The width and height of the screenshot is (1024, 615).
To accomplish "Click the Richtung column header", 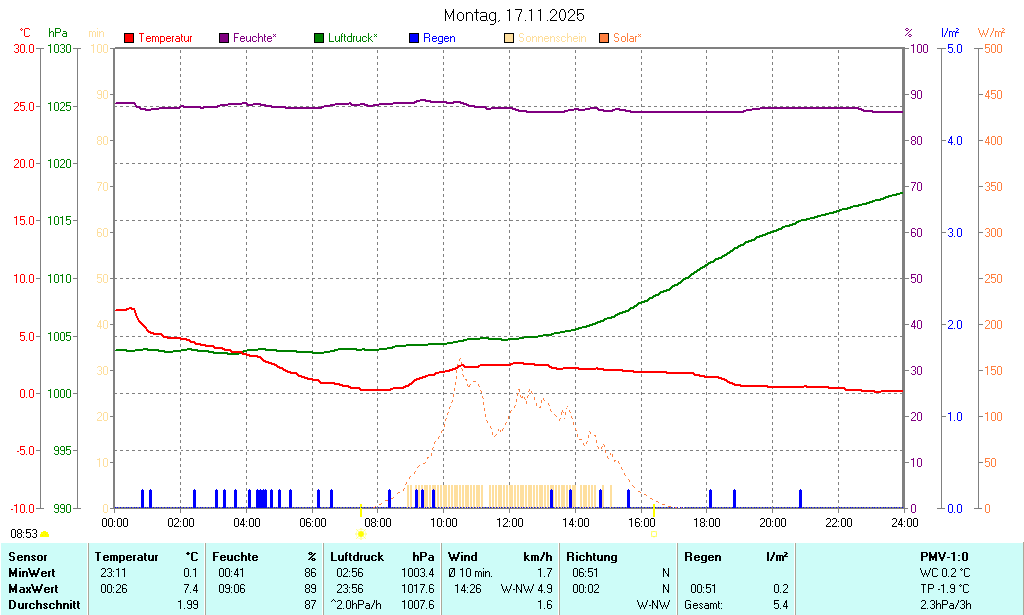I will click(x=592, y=556).
